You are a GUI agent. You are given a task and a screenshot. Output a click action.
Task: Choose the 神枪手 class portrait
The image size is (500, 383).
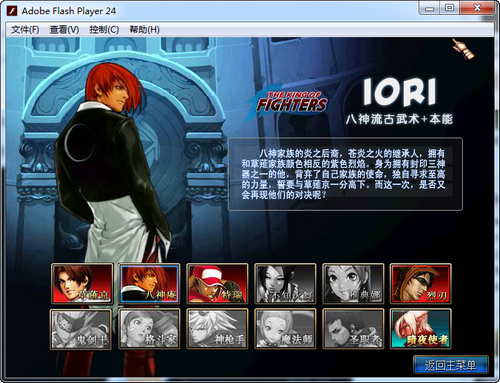tap(217, 329)
